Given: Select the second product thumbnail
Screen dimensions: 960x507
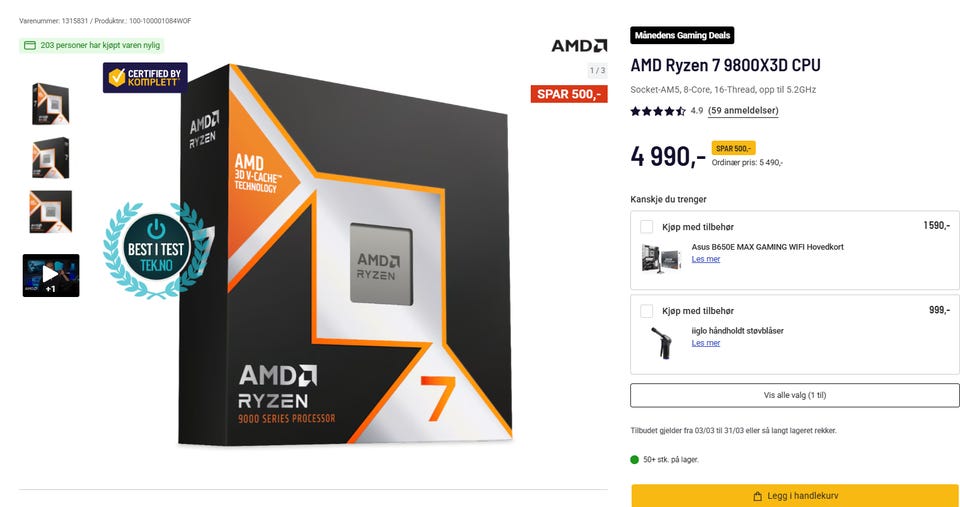Looking at the screenshot, I should tap(50, 158).
